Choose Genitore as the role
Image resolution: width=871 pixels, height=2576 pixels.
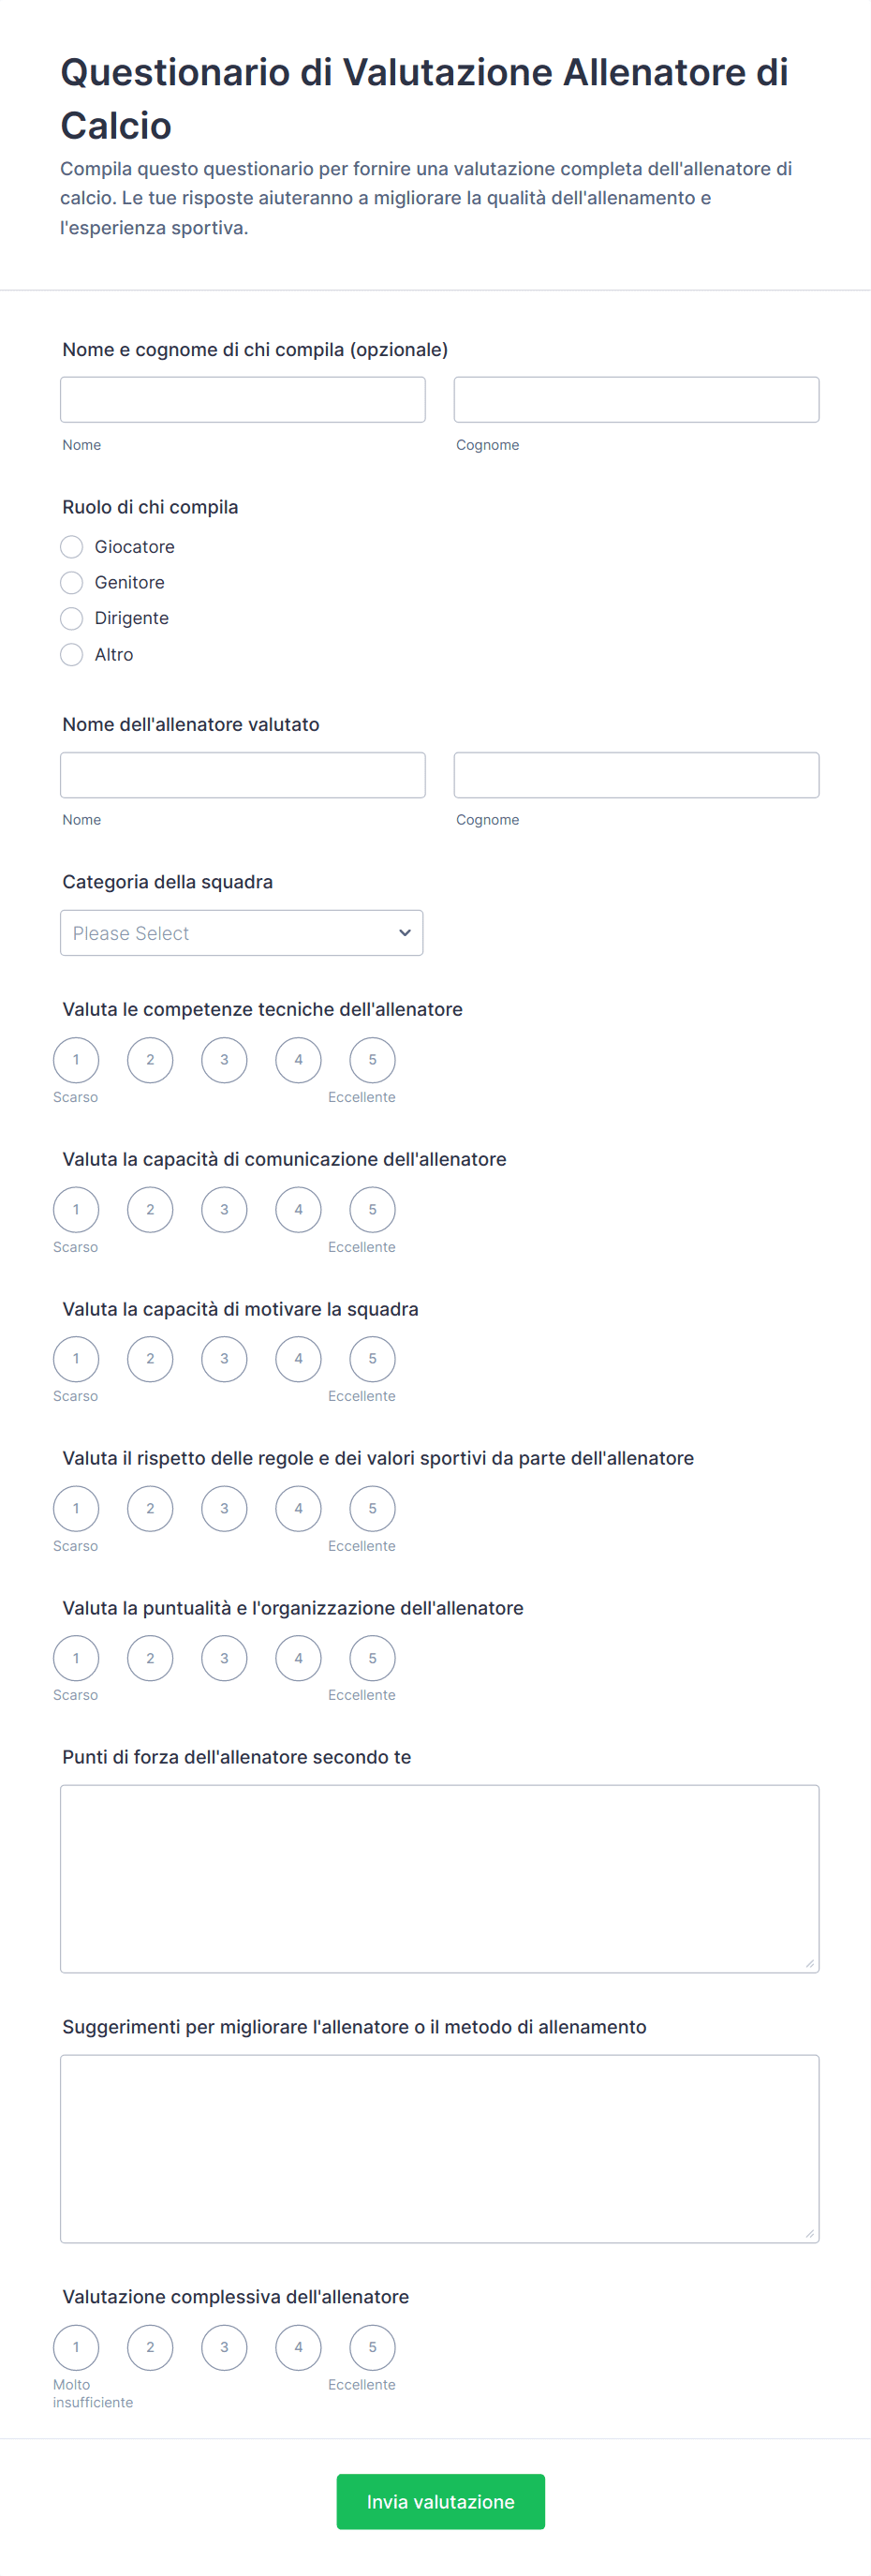[x=71, y=583]
